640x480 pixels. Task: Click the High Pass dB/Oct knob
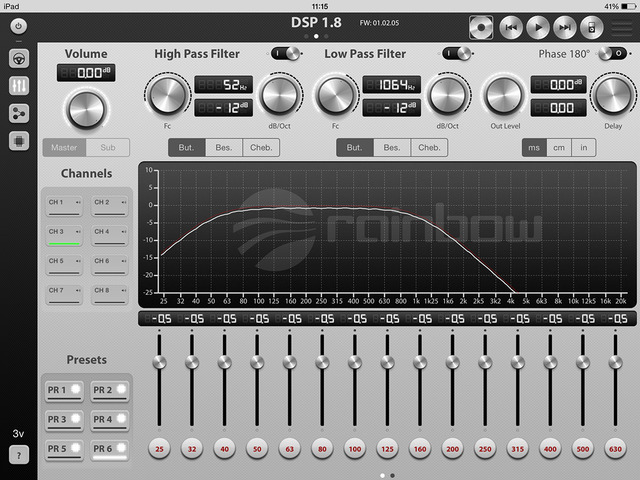pos(280,95)
